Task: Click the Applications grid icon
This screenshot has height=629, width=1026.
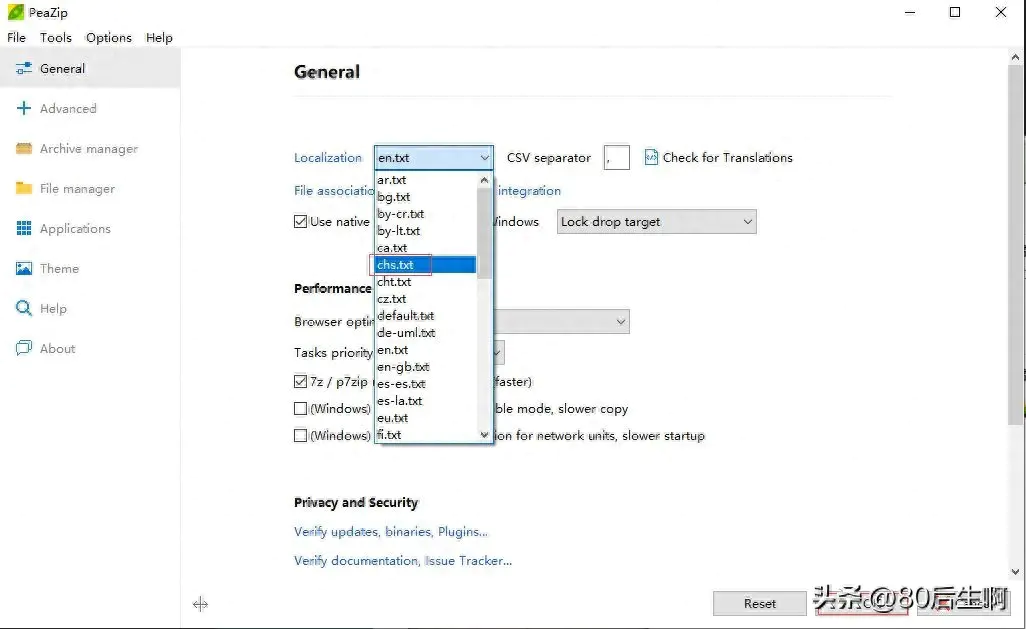Action: tap(24, 229)
